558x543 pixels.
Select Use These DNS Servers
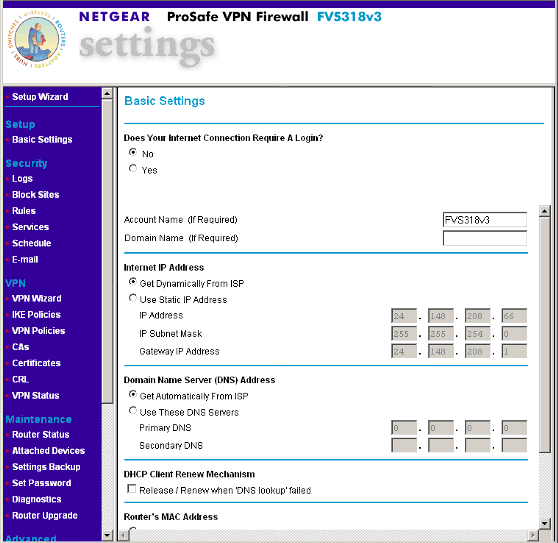[x=133, y=411]
